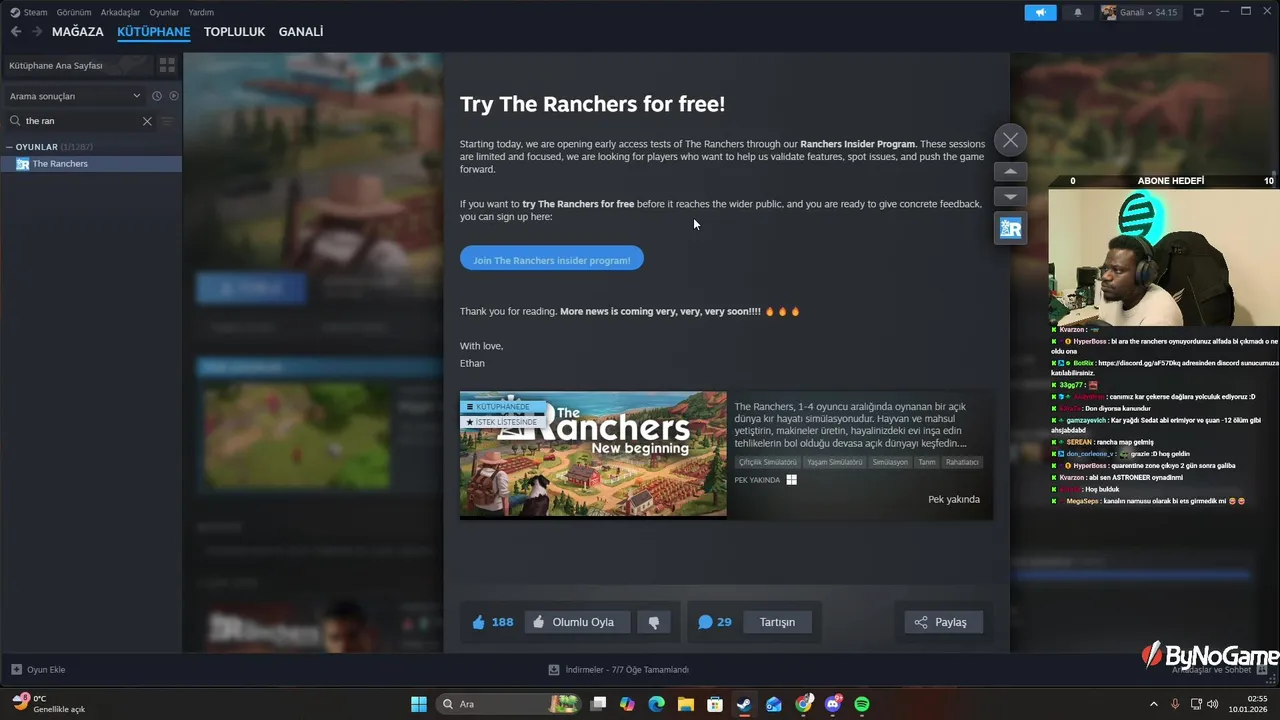Image resolution: width=1280 pixels, height=720 pixels.
Task: Select The Ranchers in the library list
Action: (91, 164)
